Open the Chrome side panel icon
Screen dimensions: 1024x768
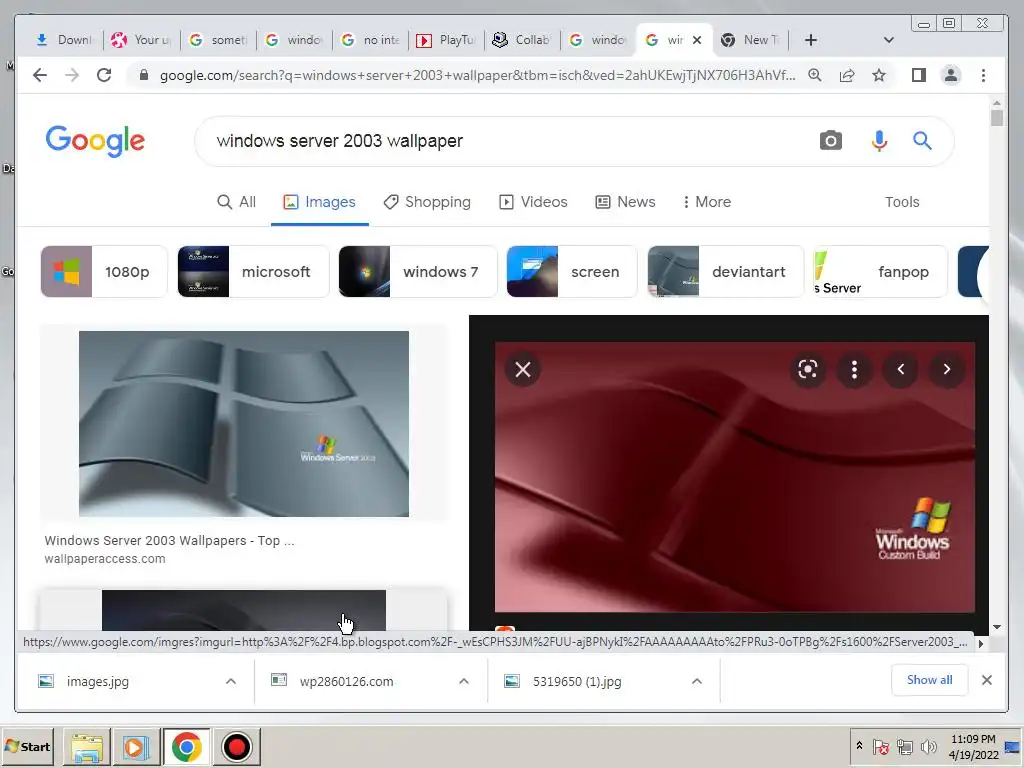(x=919, y=75)
